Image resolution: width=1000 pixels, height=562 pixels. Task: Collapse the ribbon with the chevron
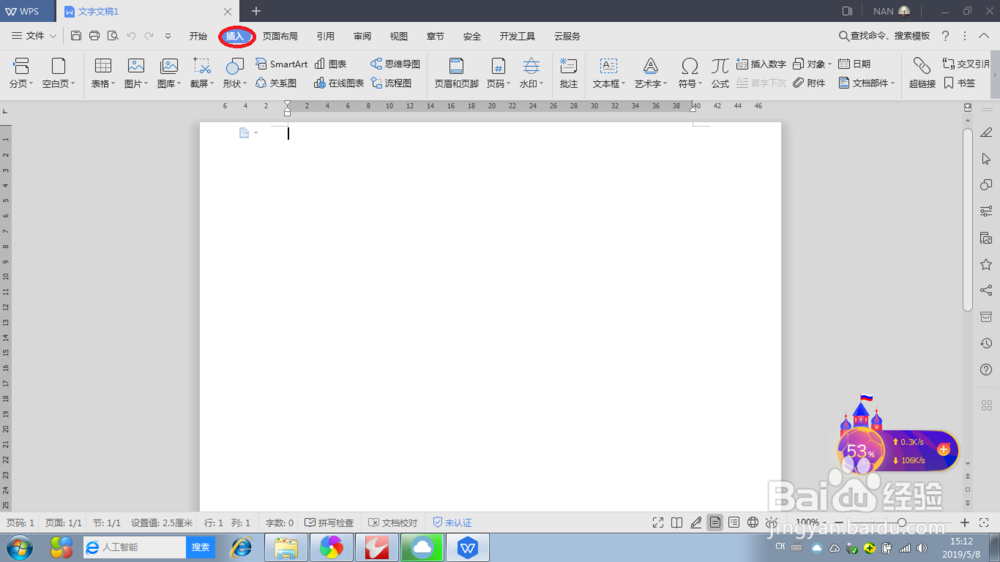tap(984, 36)
